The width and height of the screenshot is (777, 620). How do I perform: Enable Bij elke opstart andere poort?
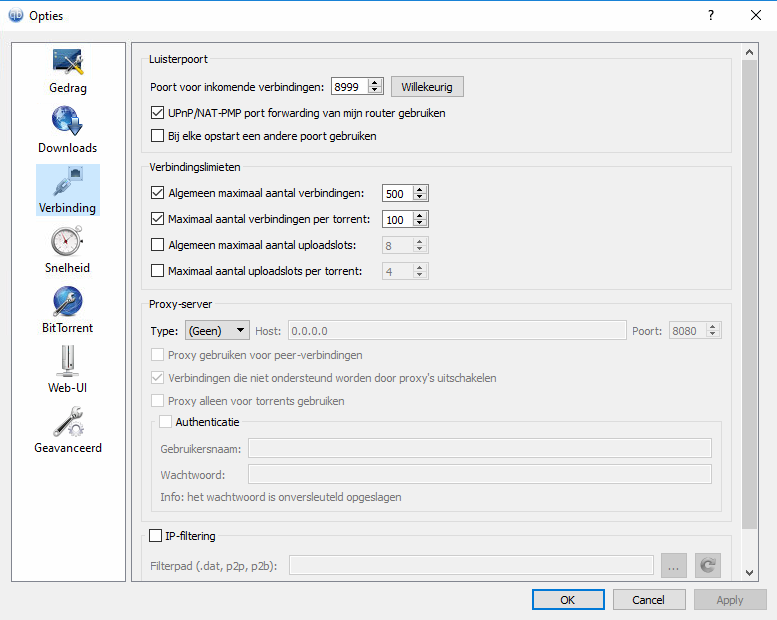[x=157, y=136]
